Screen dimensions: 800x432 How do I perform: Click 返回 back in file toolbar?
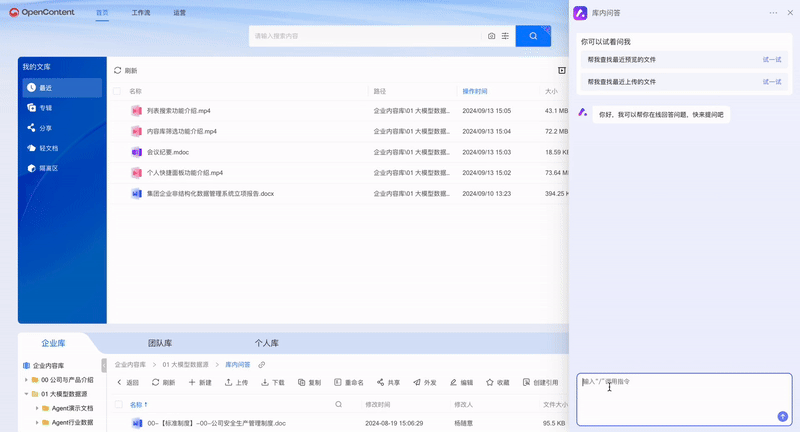128,383
